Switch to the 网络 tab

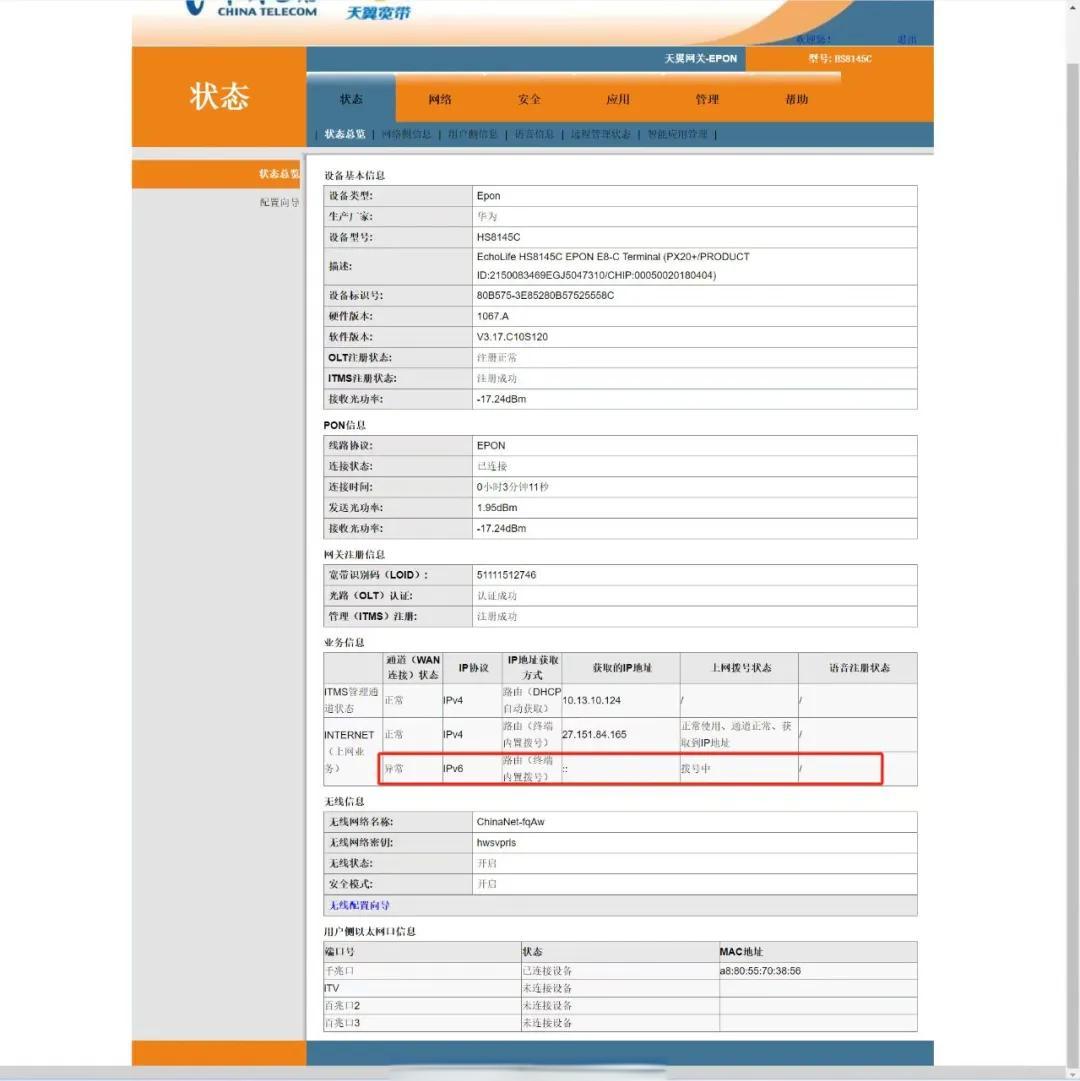[440, 99]
